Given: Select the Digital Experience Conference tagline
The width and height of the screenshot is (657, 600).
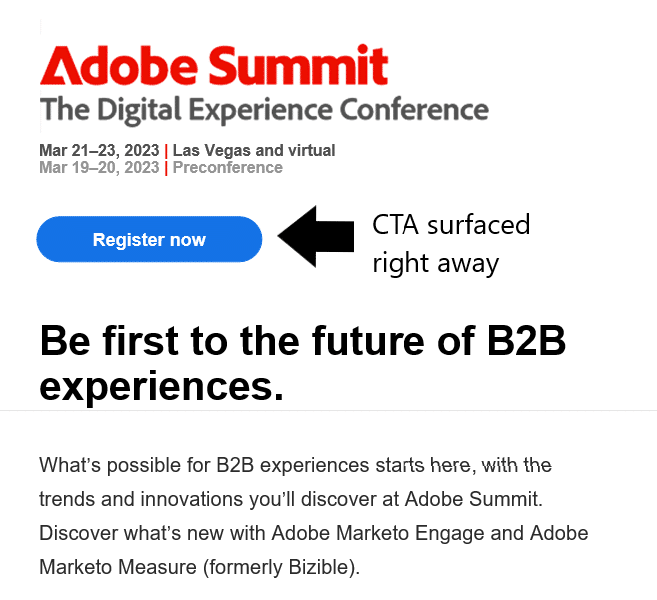Looking at the screenshot, I should click(264, 110).
